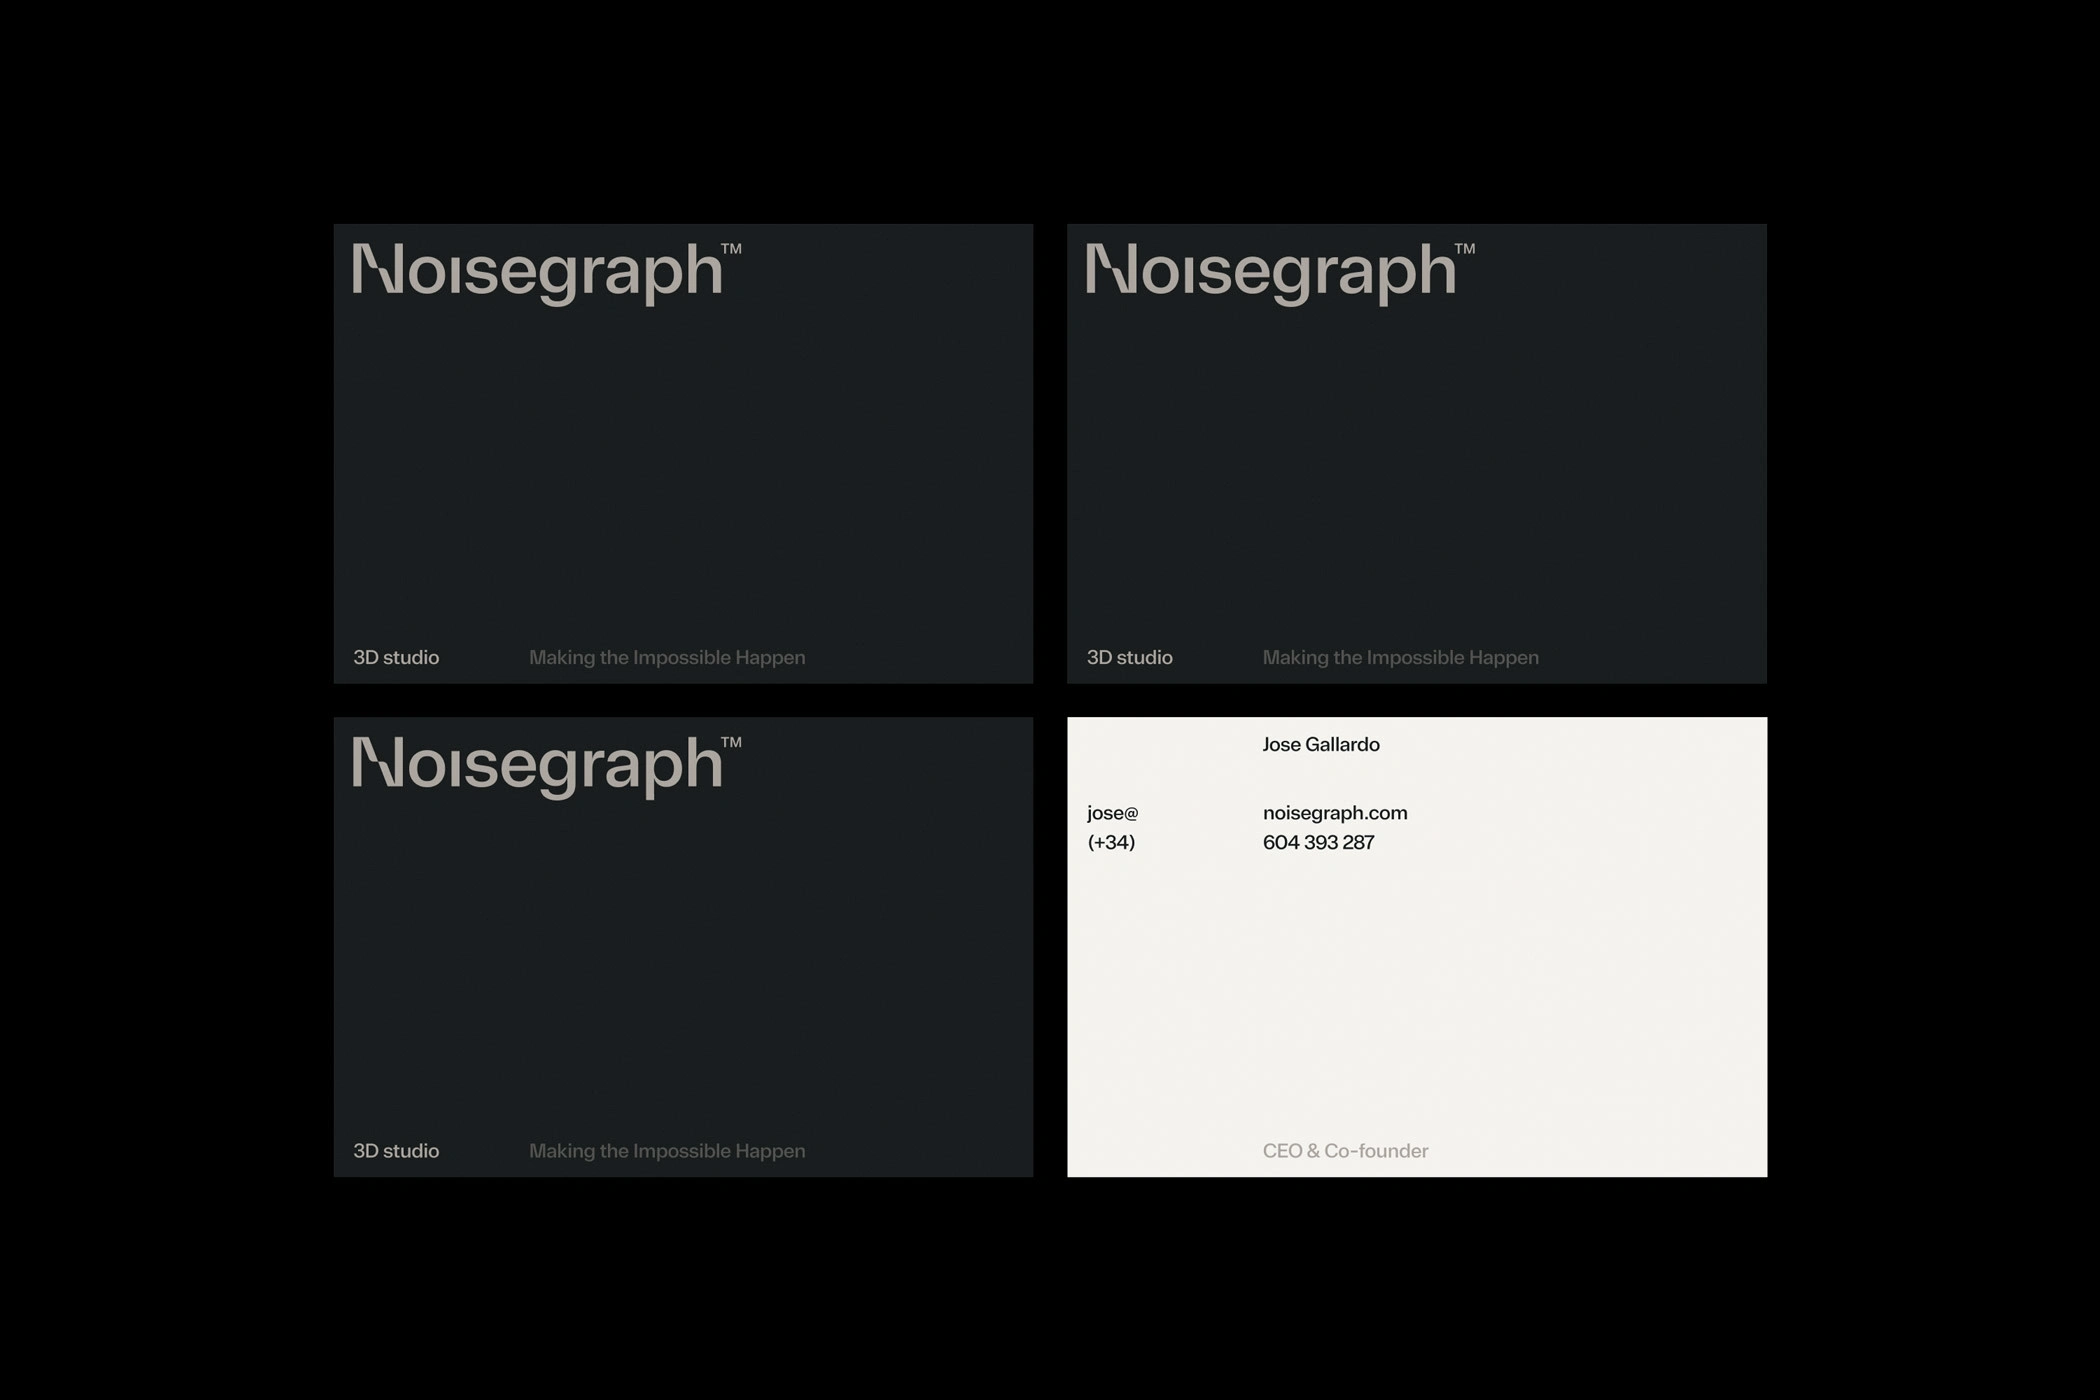Click the noisegraph.com domain text
This screenshot has height=1400, width=2100.
coord(1334,813)
